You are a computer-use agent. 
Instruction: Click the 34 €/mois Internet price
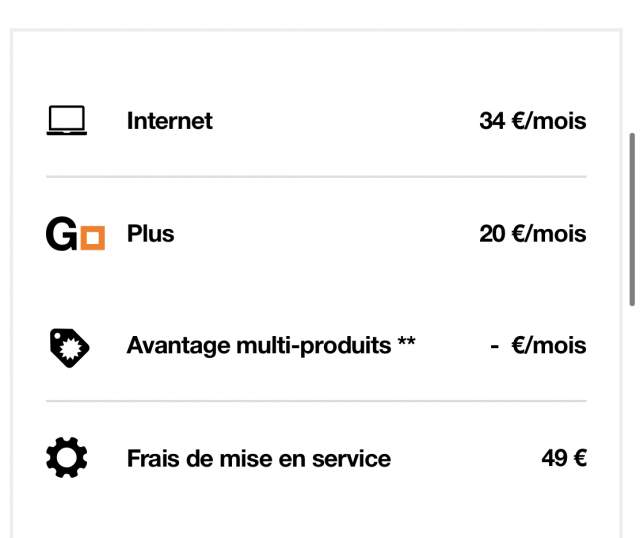(x=532, y=121)
